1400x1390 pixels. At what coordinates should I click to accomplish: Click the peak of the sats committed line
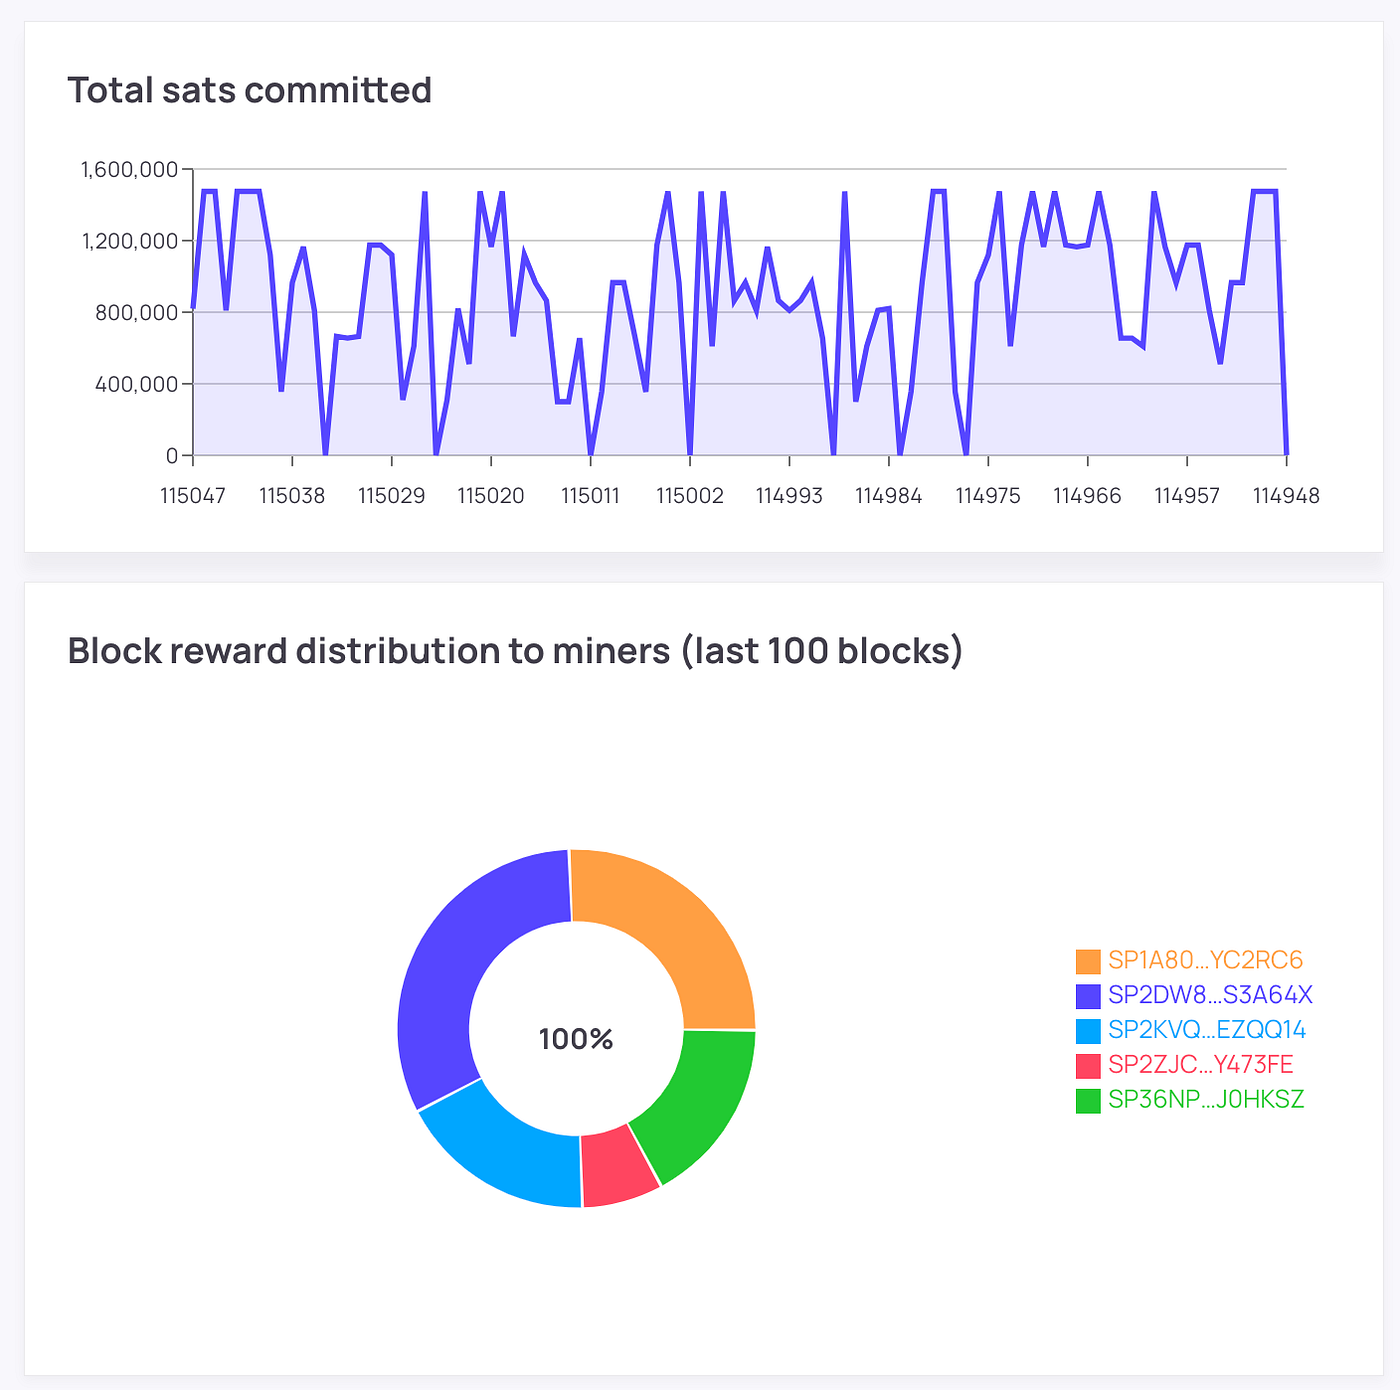tap(207, 188)
